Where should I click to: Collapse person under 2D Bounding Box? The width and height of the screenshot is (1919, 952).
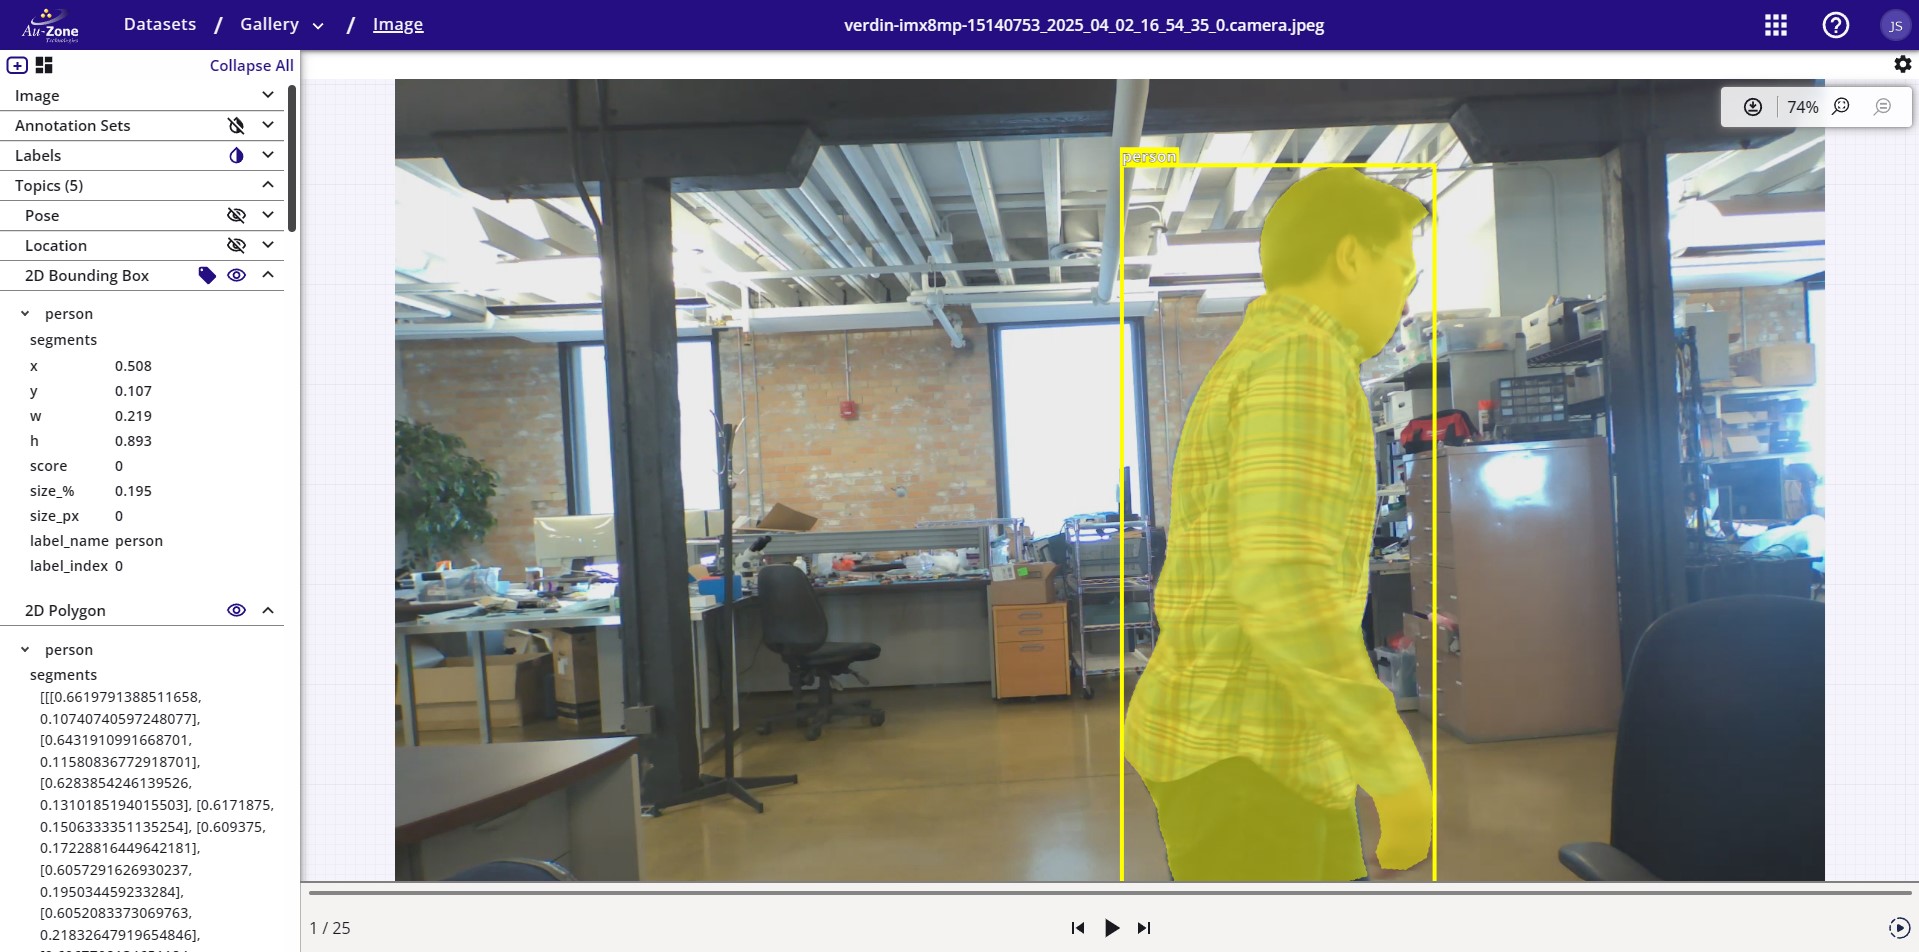click(25, 314)
